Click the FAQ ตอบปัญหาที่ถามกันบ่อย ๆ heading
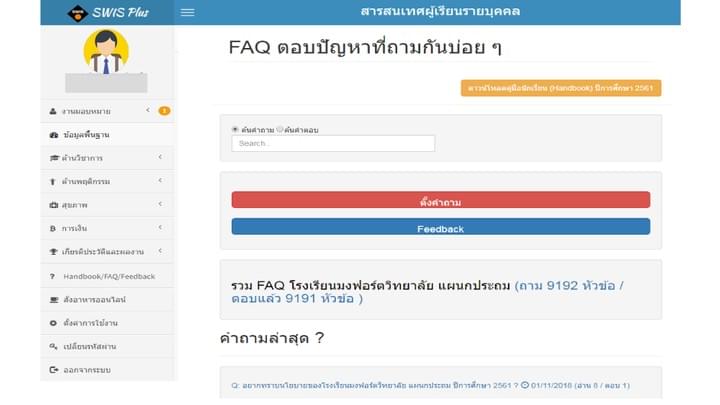Image resolution: width=720 pixels, height=405 pixels. click(365, 48)
